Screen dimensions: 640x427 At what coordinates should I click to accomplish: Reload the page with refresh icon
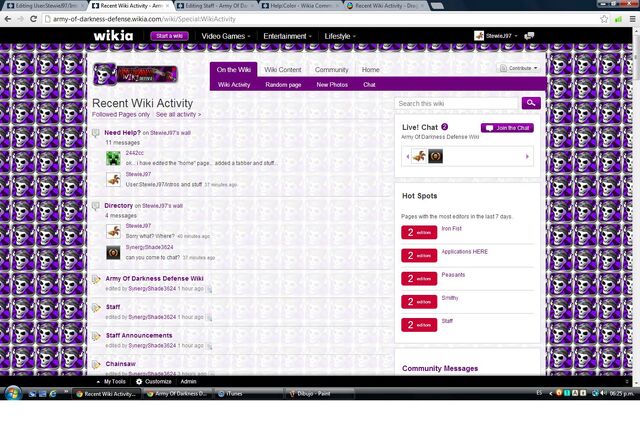(33, 19)
